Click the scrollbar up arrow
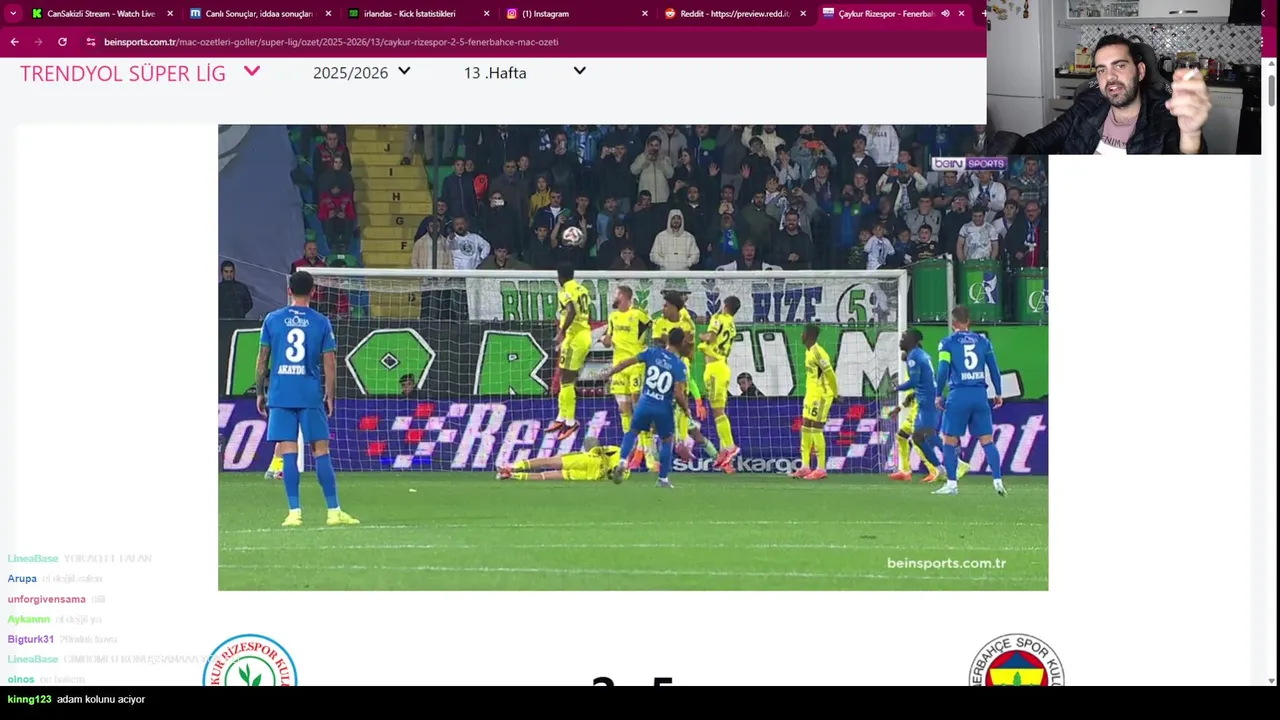 [1272, 63]
